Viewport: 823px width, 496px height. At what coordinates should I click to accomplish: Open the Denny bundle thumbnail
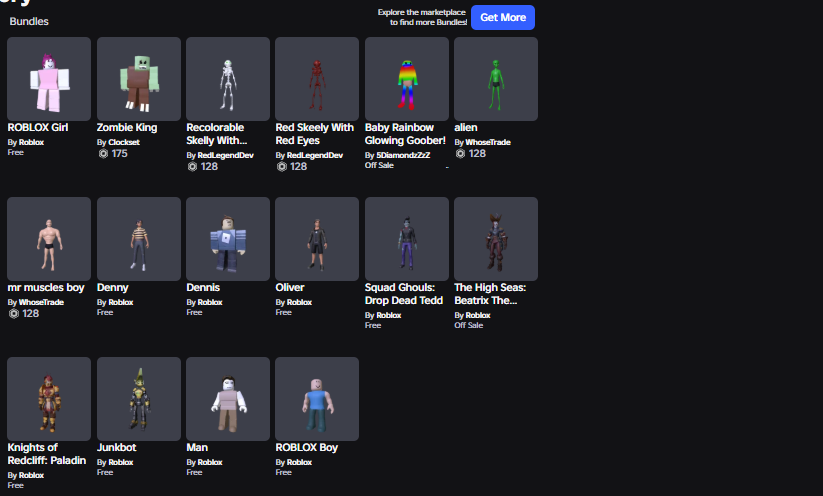139,239
